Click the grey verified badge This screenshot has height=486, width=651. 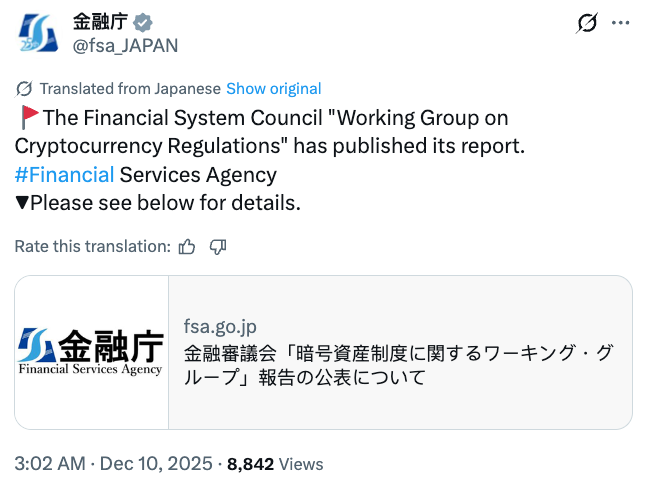[144, 22]
